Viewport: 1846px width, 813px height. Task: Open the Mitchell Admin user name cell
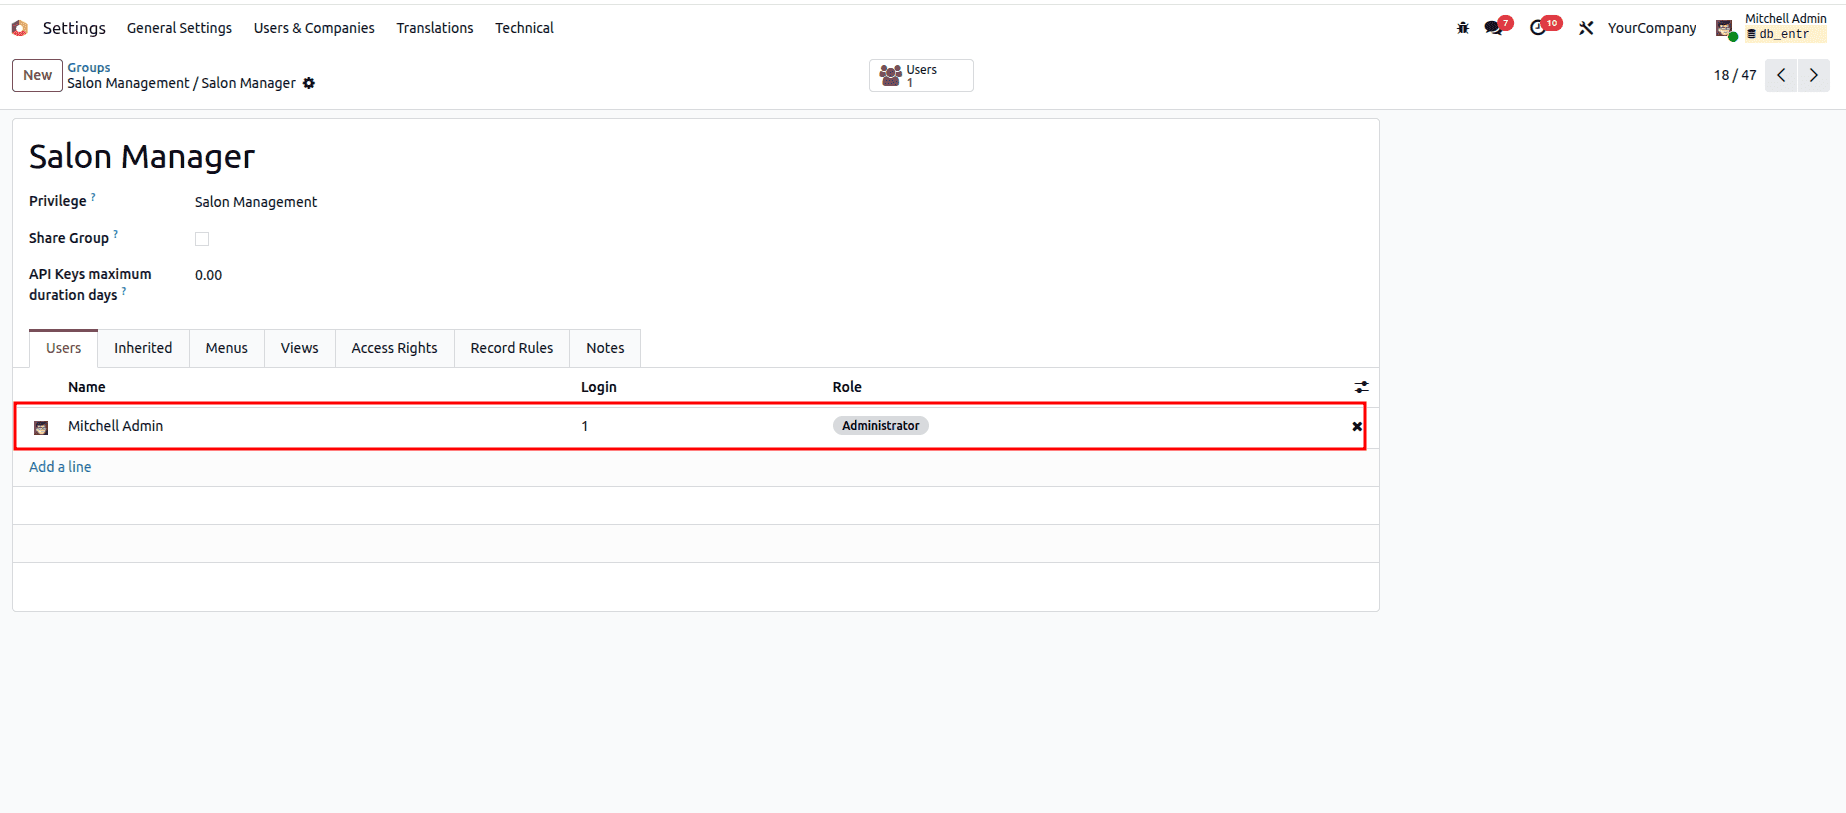click(116, 426)
